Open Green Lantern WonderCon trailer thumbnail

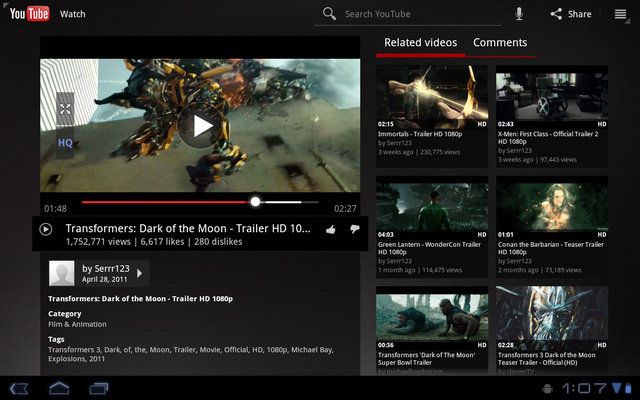pos(432,208)
